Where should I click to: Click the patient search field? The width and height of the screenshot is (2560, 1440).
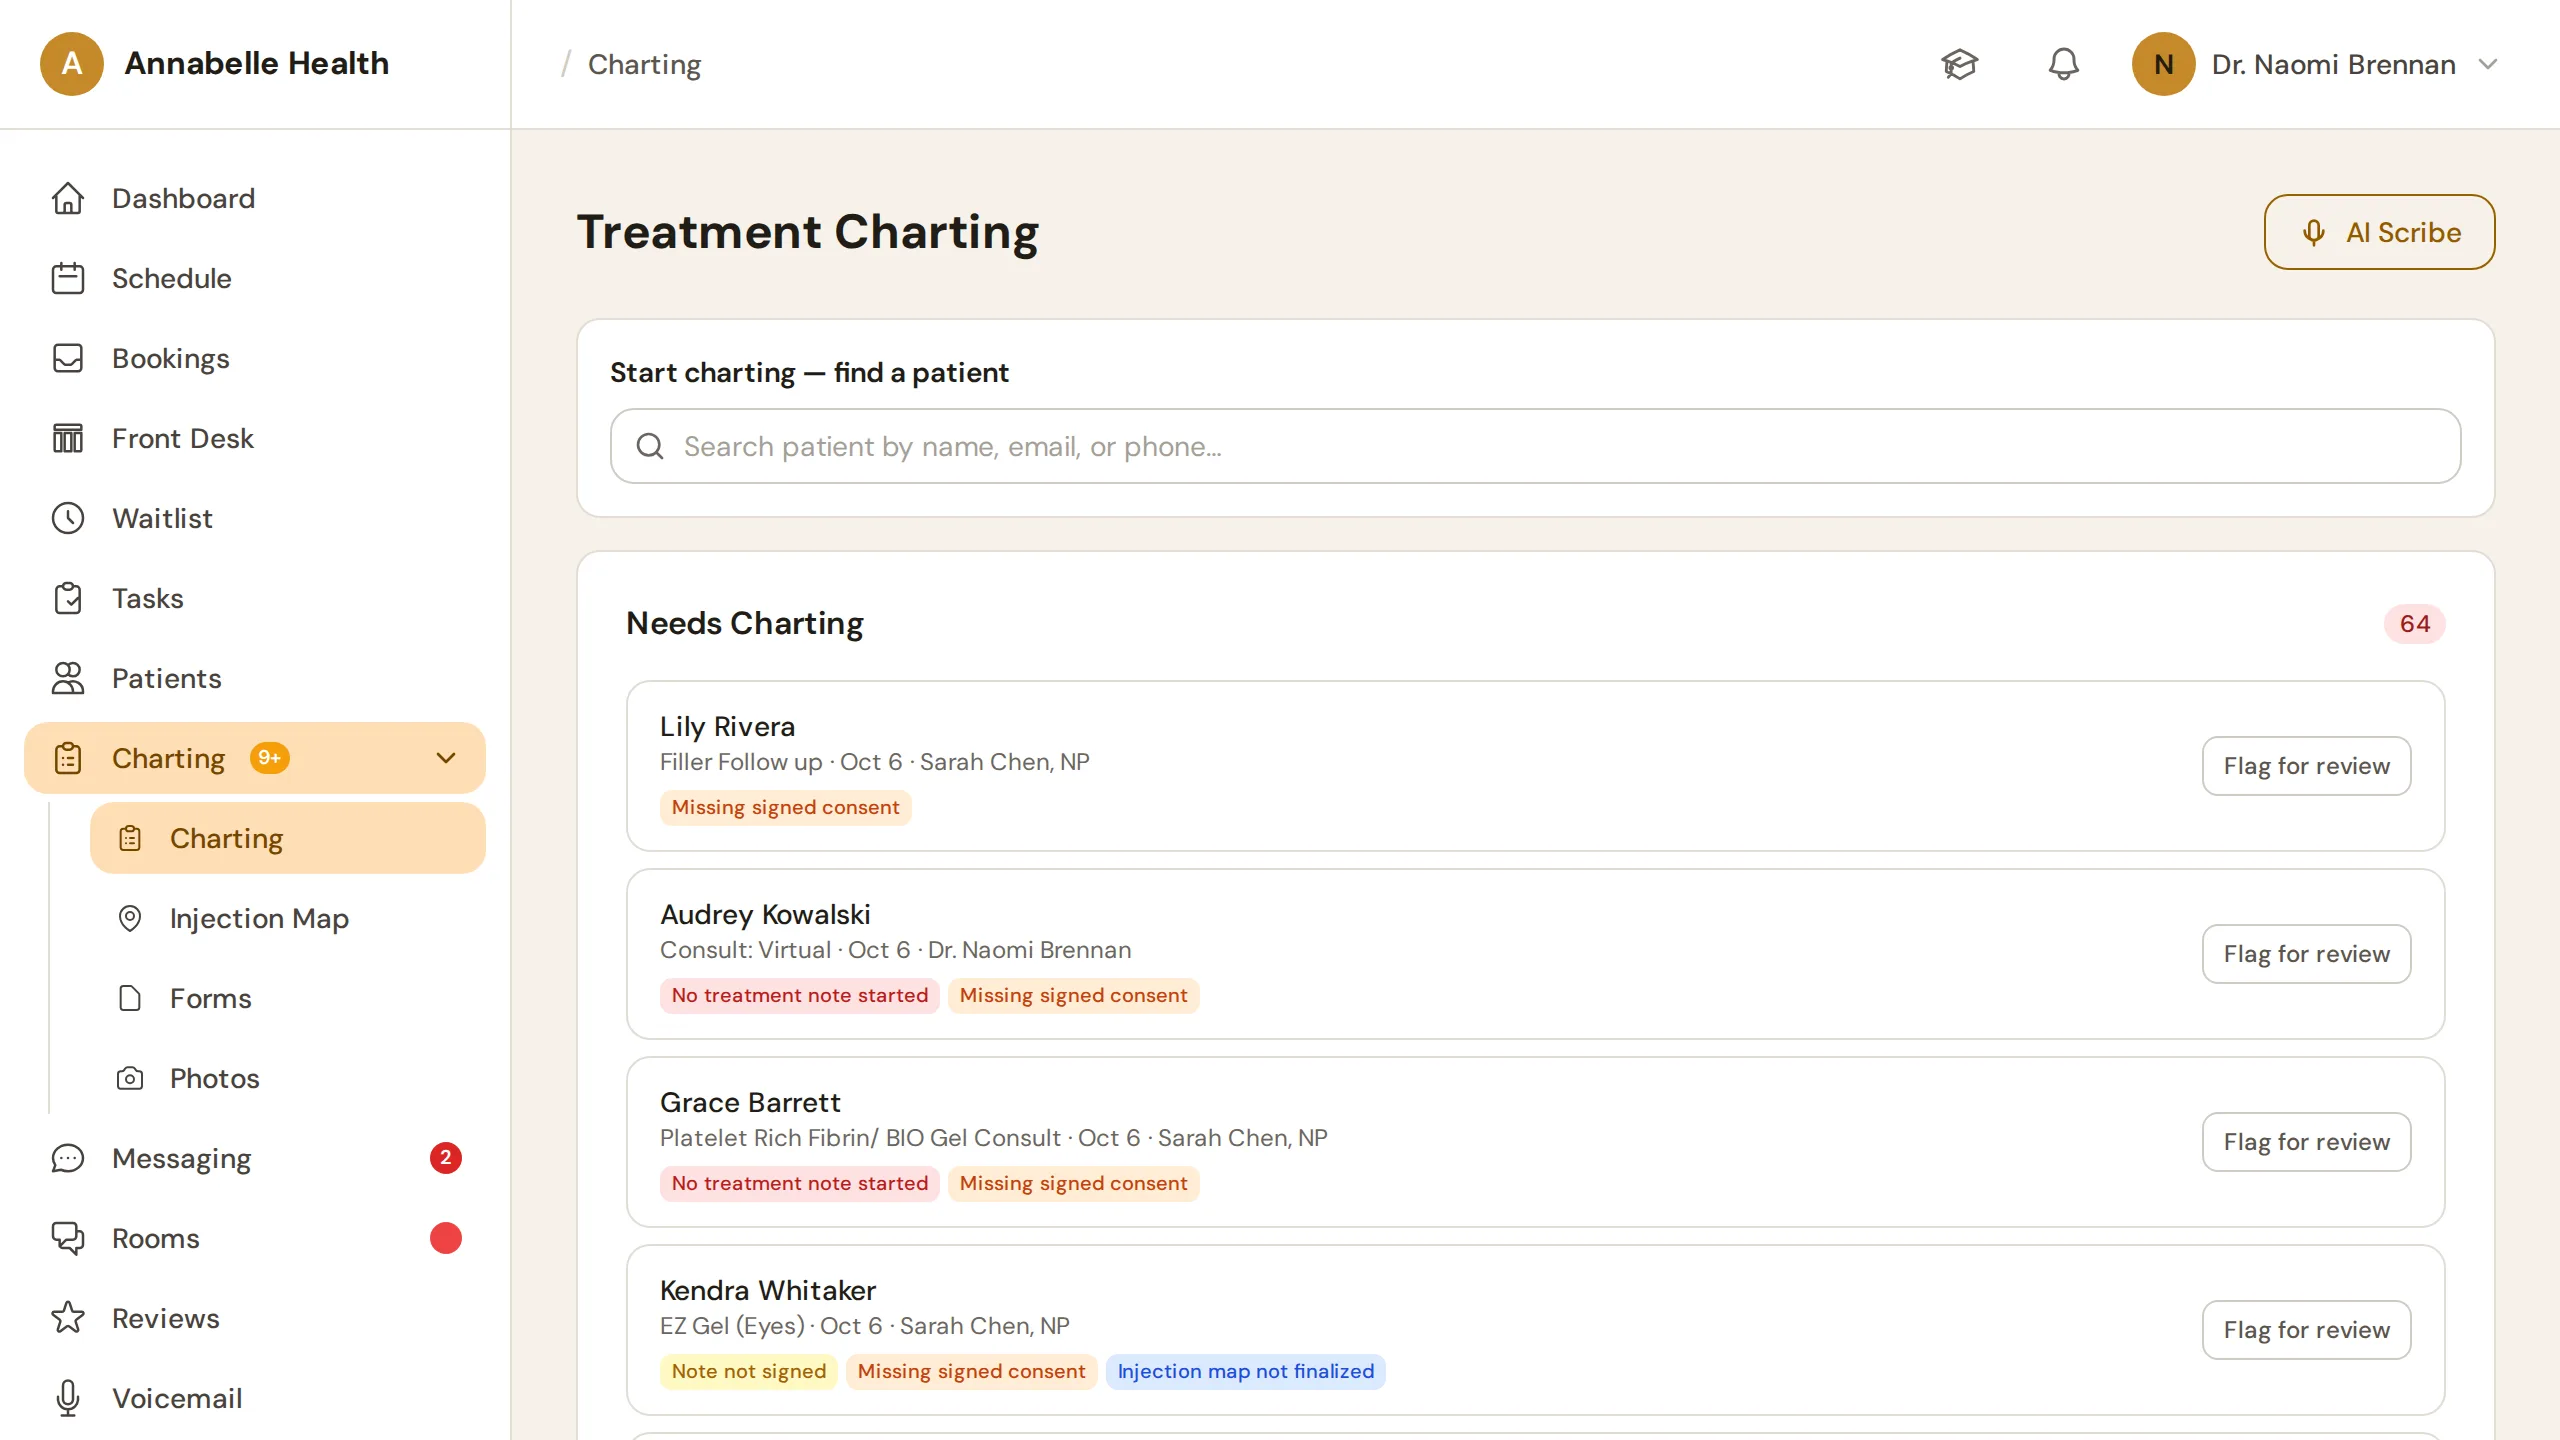click(1536, 446)
